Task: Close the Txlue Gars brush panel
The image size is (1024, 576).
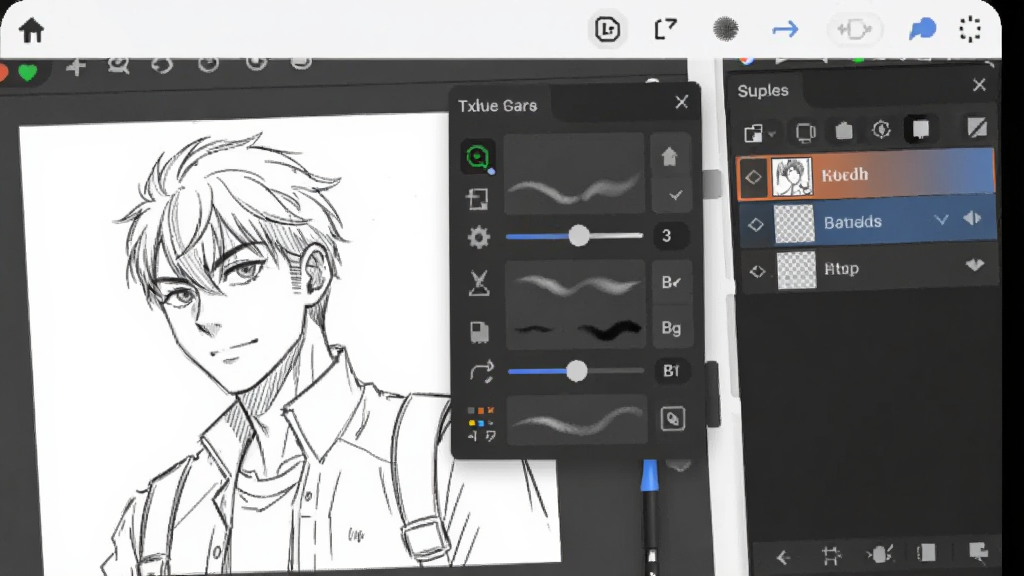Action: [682, 102]
